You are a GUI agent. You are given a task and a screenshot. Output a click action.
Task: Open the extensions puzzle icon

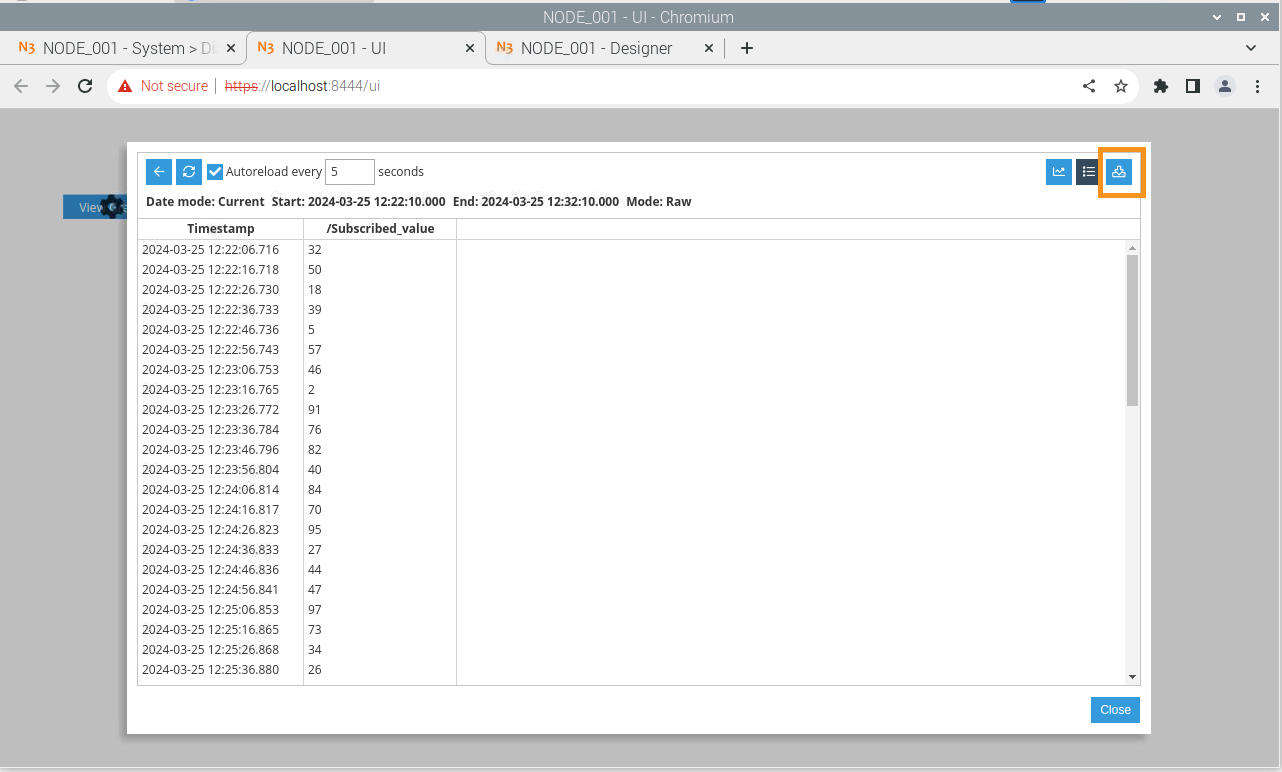pyautogui.click(x=1160, y=86)
